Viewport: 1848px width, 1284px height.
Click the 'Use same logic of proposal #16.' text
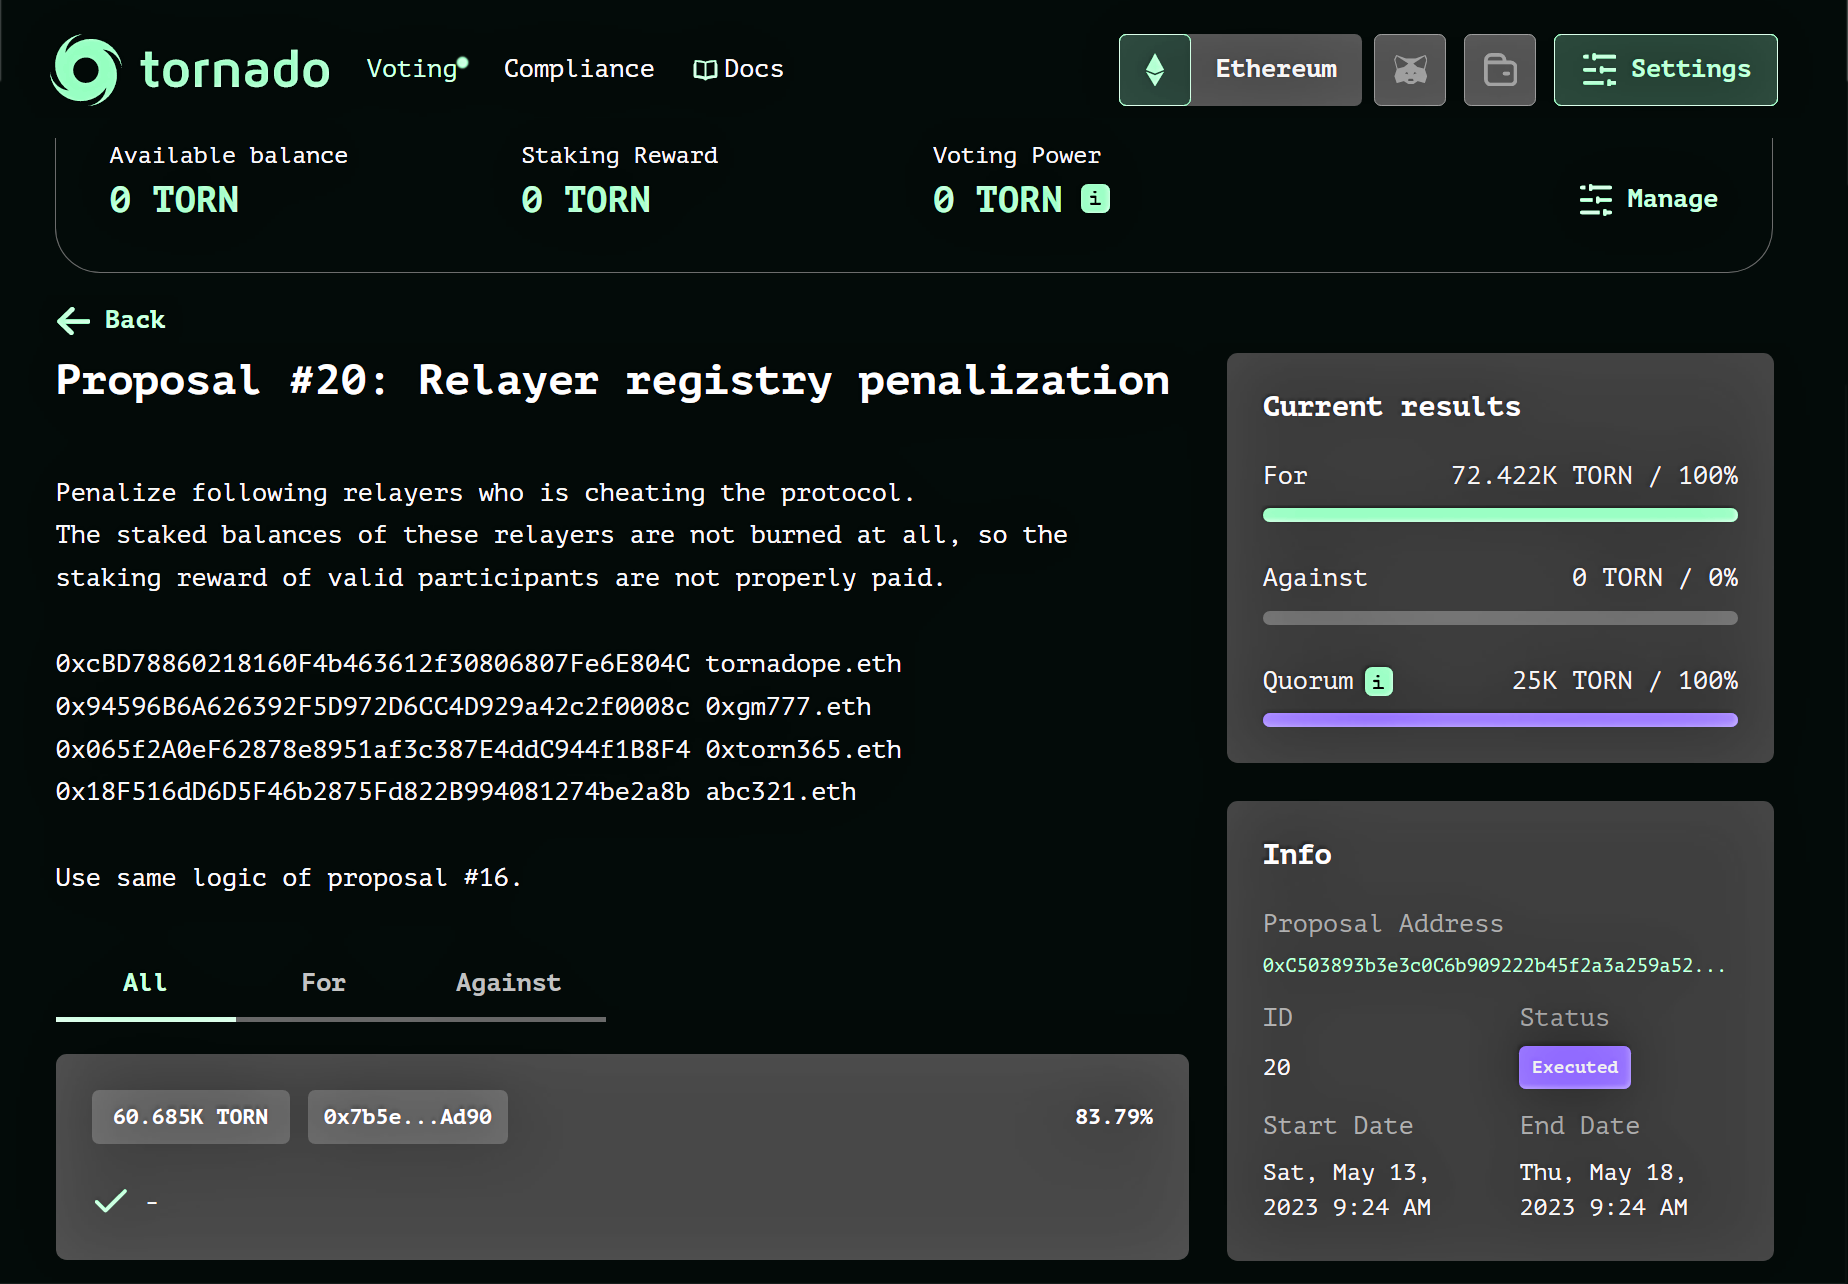[x=289, y=878]
